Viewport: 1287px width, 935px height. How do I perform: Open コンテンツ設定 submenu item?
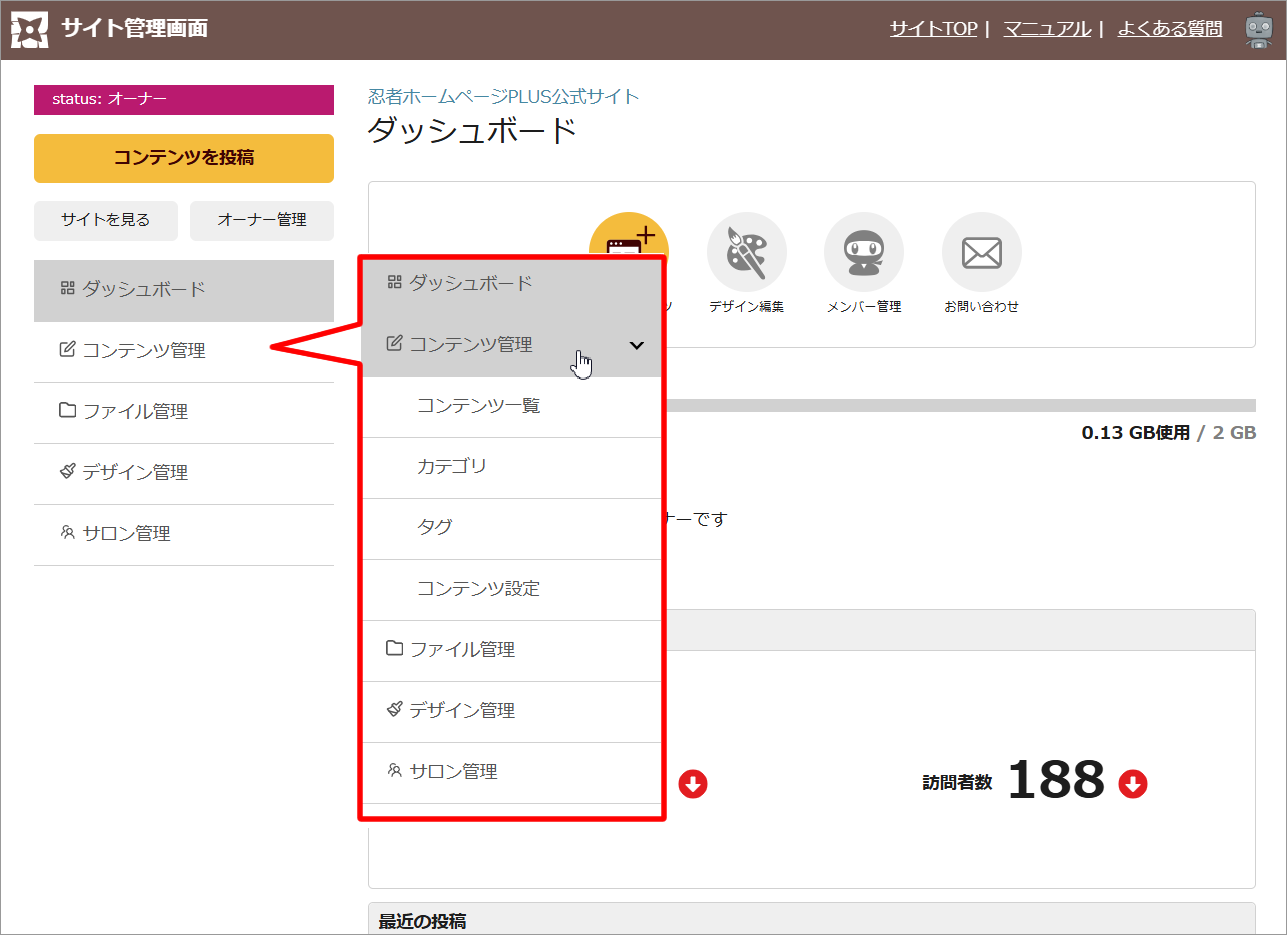point(478,589)
